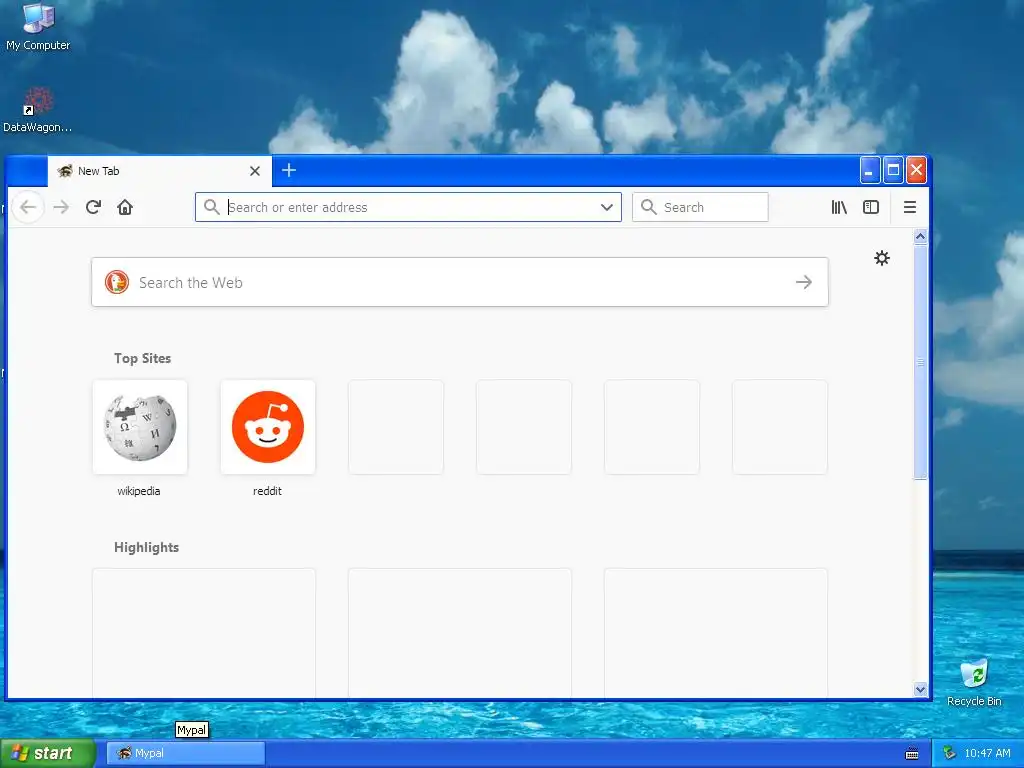Maximize the Mypal browser window
Screen dimensions: 1024x768
(893, 170)
